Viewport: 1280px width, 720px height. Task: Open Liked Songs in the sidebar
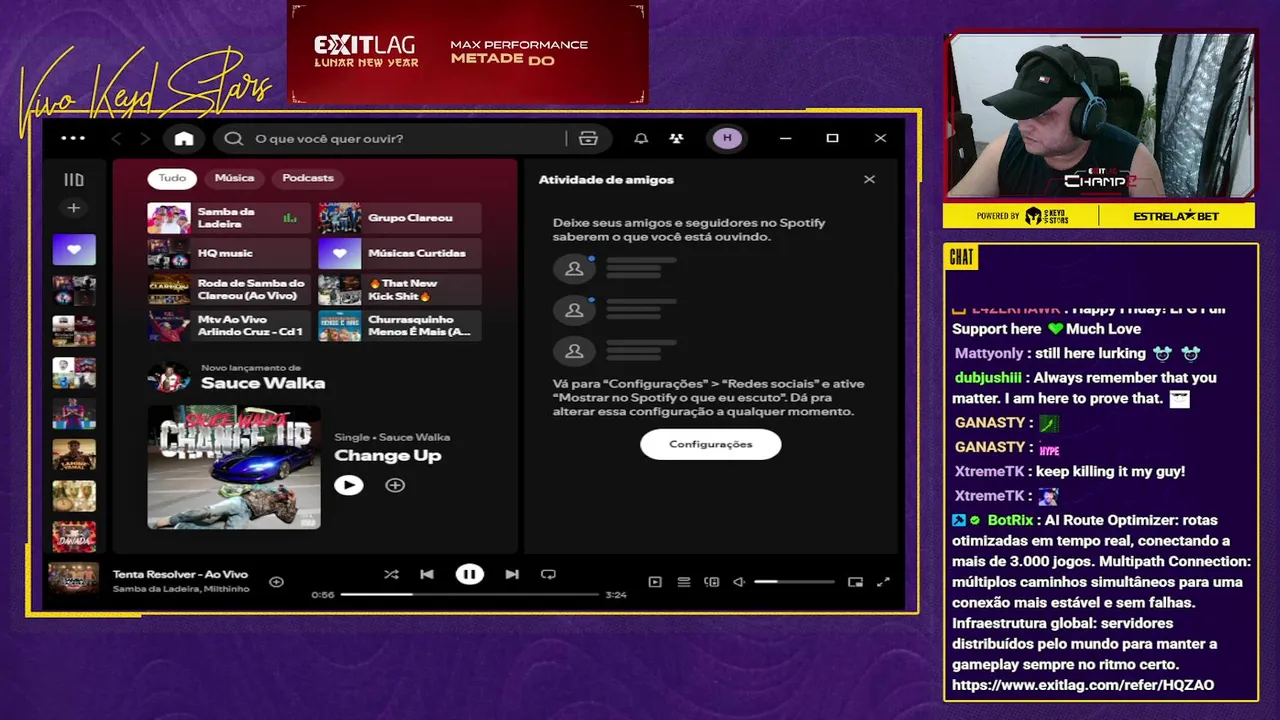[x=74, y=250]
